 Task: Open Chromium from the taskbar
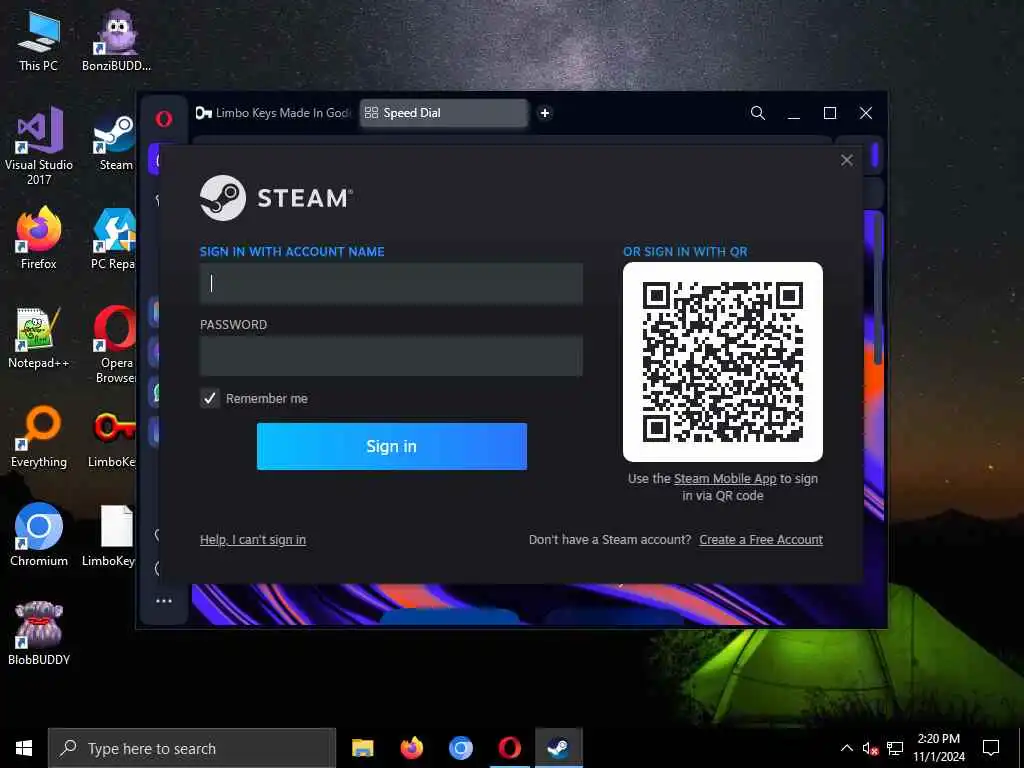tap(460, 748)
